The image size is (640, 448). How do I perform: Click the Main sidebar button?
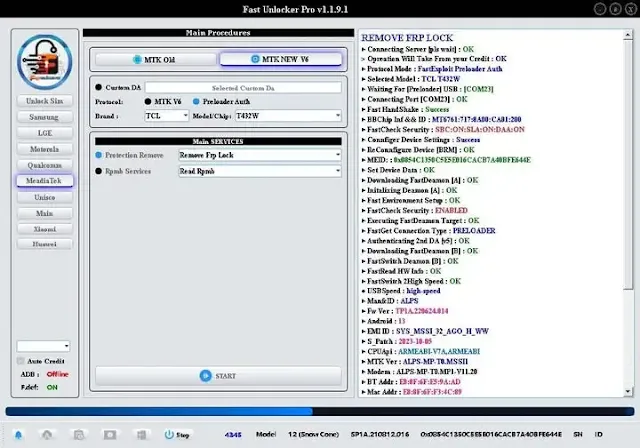45,213
